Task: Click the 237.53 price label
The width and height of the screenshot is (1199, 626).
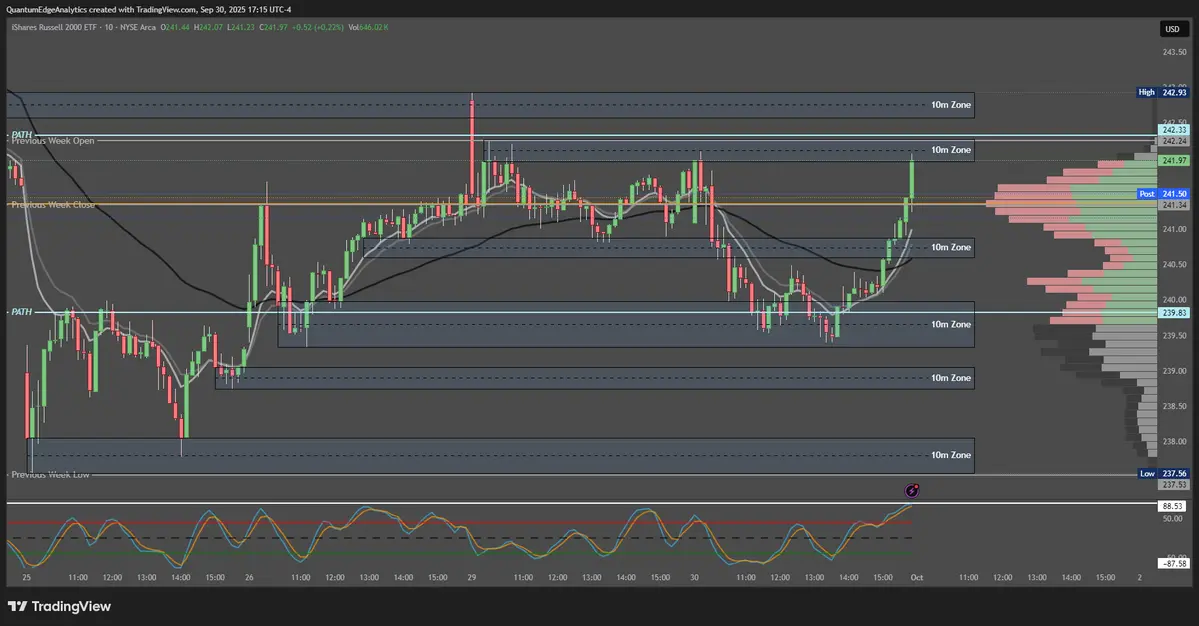Action: coord(1174,485)
